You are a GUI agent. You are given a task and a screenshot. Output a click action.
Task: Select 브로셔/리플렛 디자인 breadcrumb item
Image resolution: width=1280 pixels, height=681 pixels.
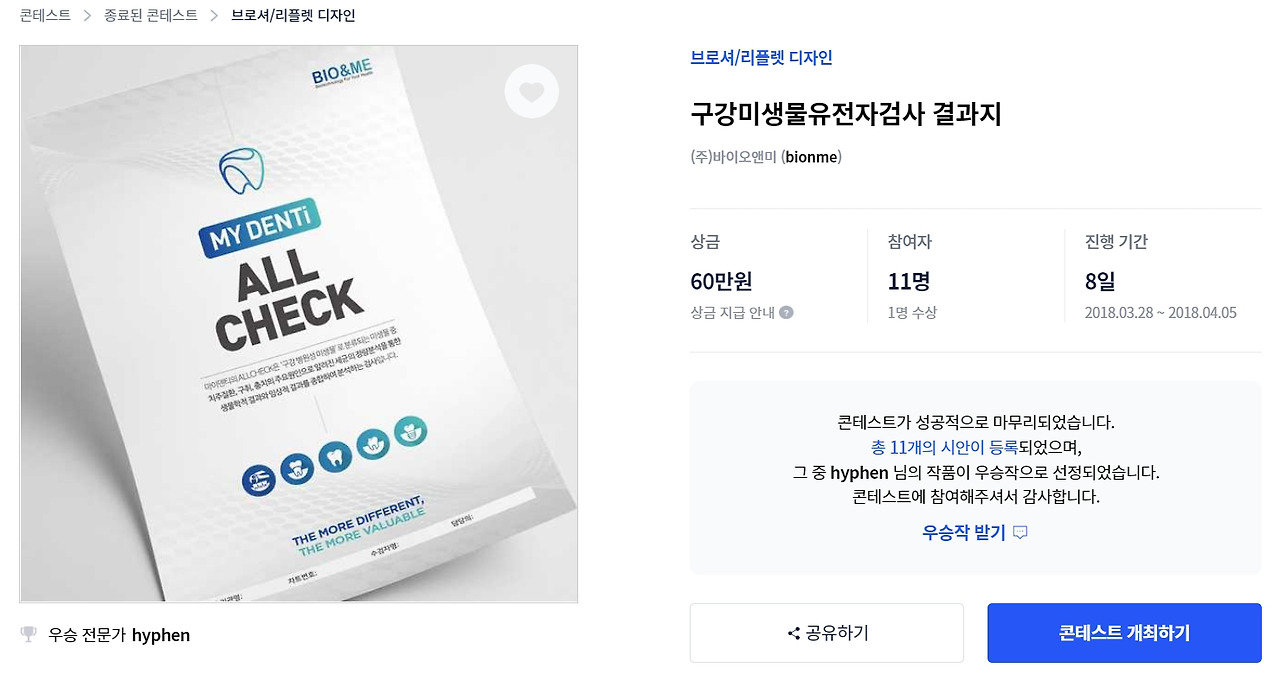[293, 16]
